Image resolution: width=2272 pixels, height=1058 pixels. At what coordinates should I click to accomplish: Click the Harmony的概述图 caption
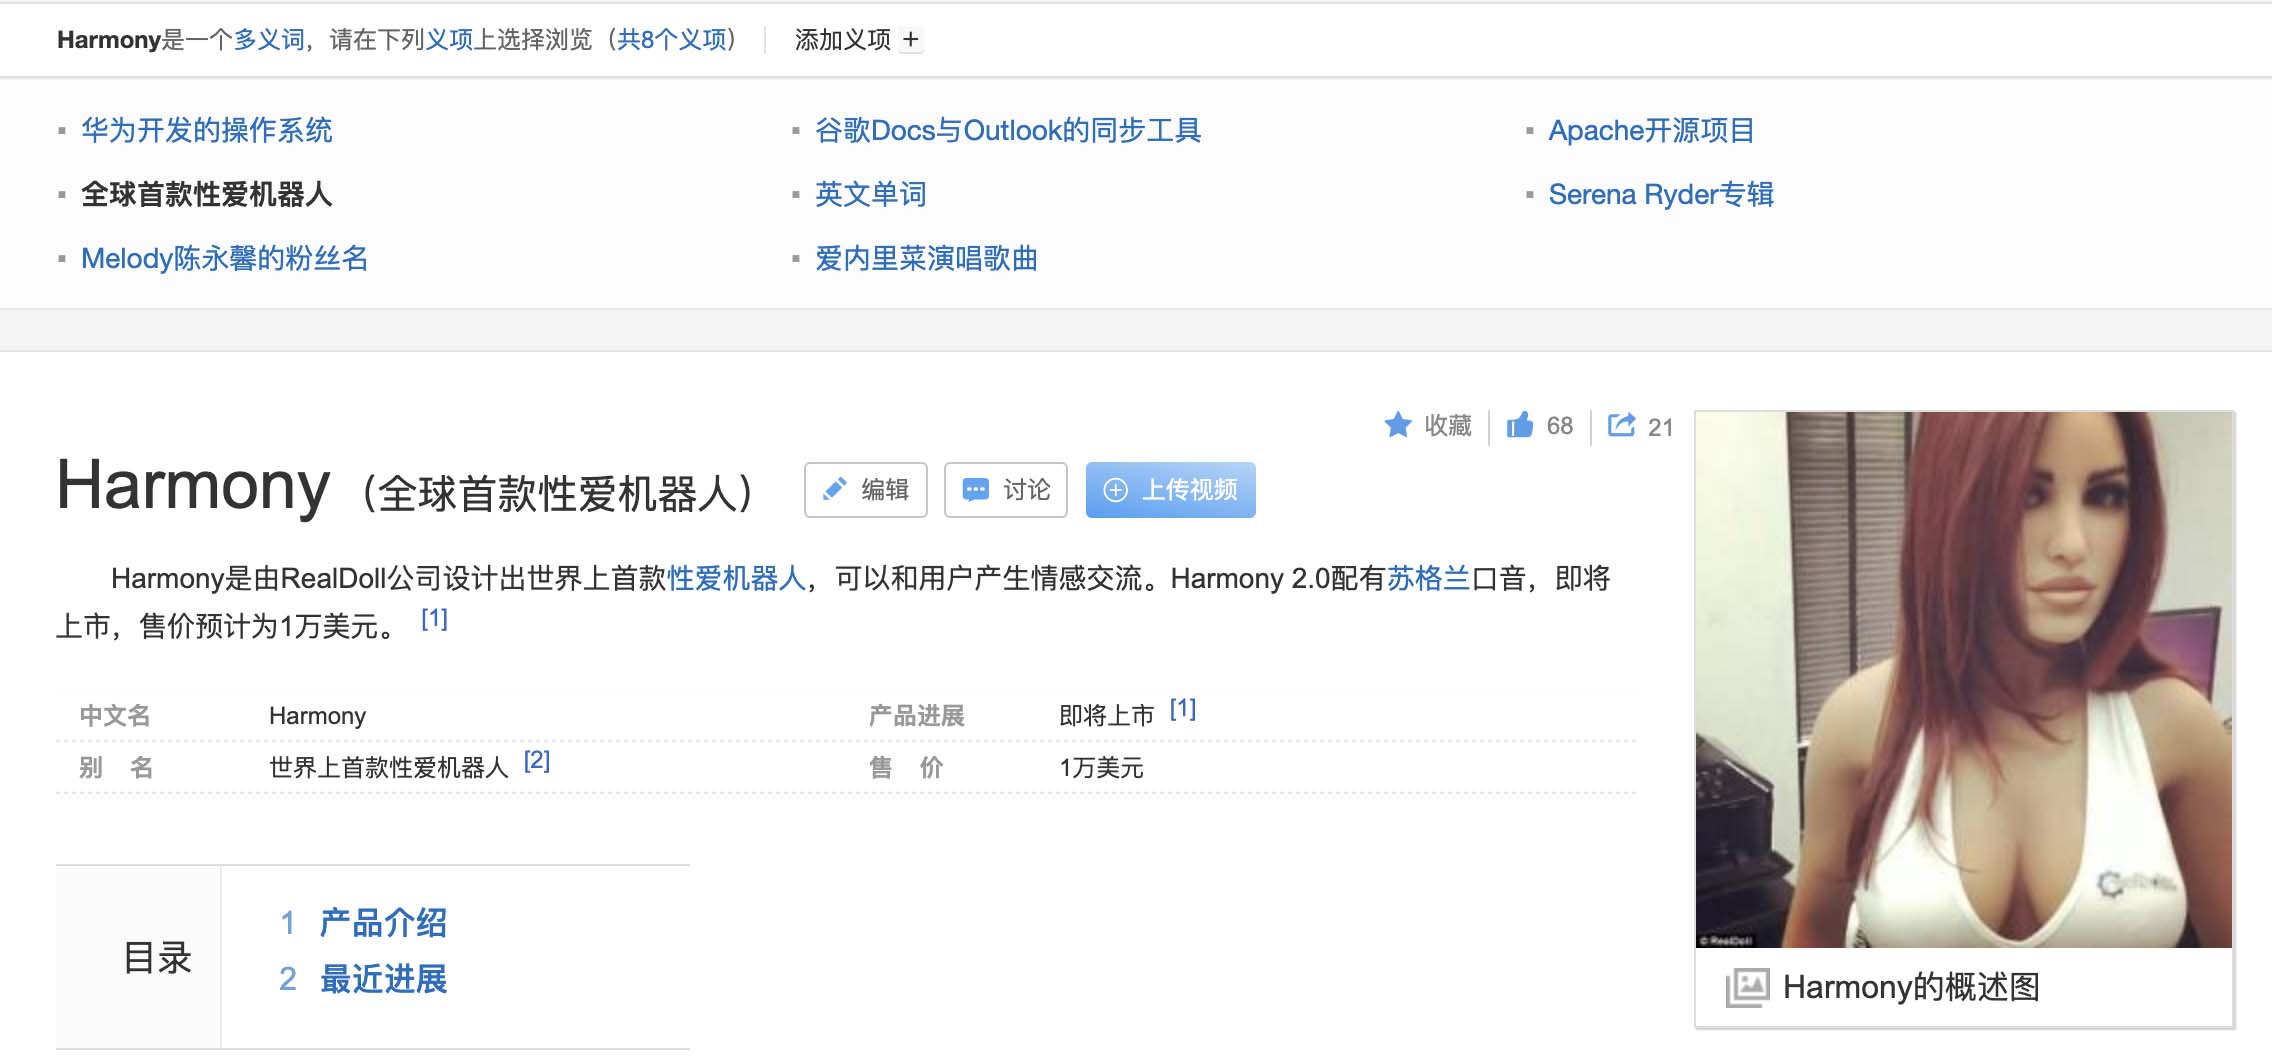pyautogui.click(x=1911, y=988)
